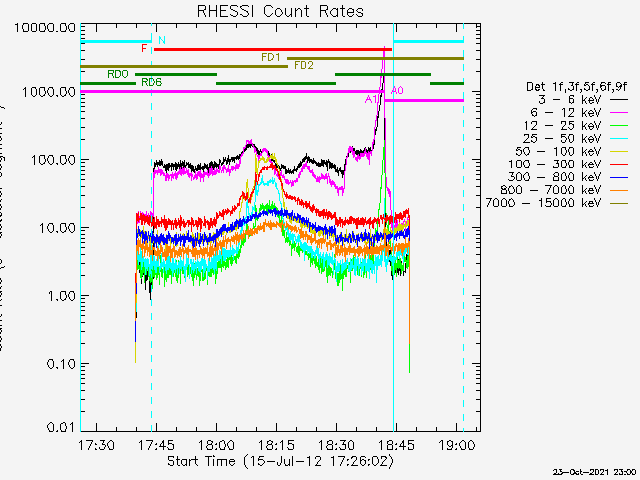
Task: Click the RHESSI Count Rates title
Action: click(x=280, y=11)
